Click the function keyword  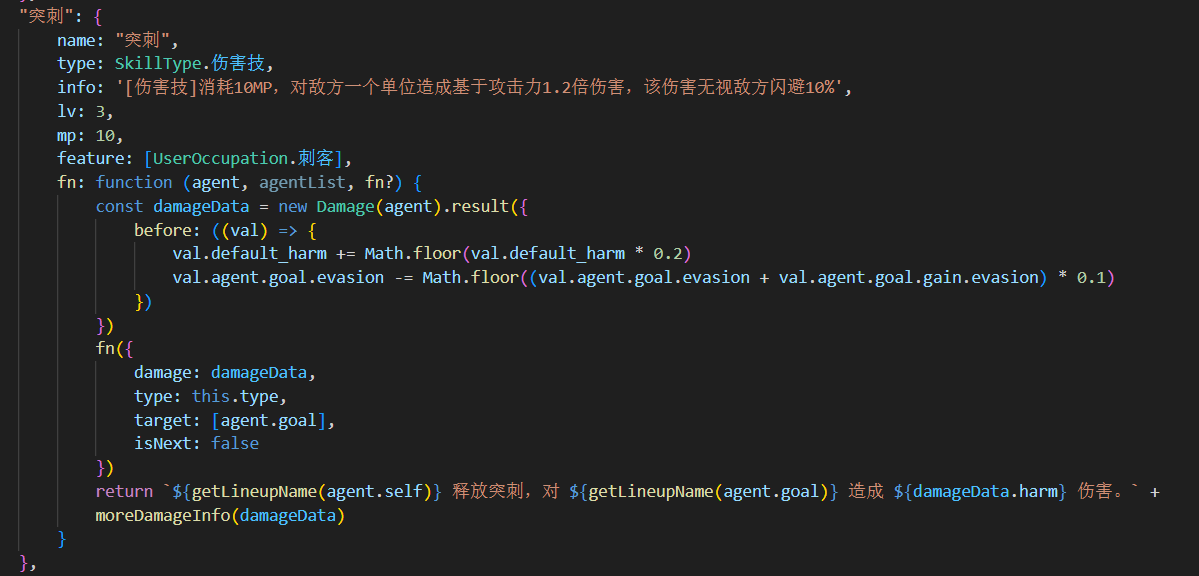134,182
